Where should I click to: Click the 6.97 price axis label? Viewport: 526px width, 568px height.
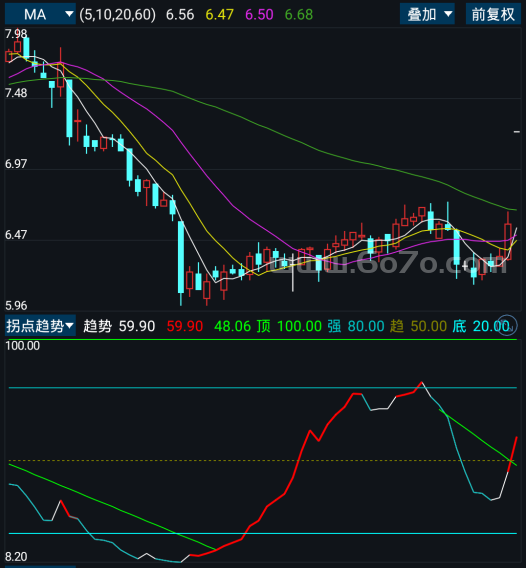pyautogui.click(x=16, y=164)
